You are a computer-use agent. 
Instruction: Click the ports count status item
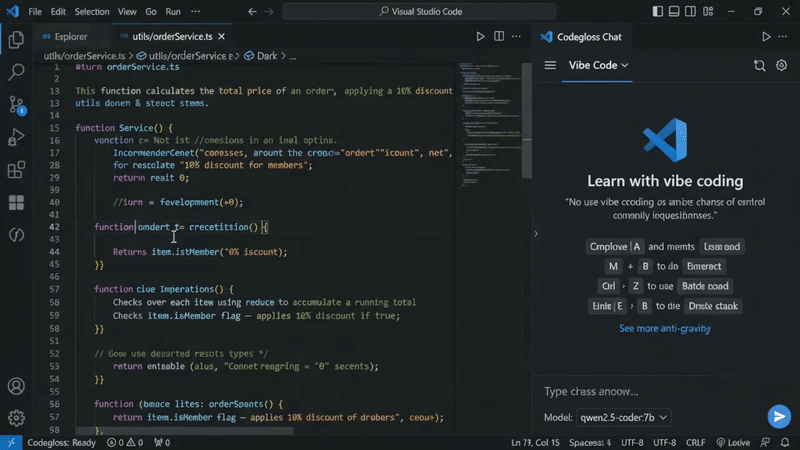click(162, 442)
